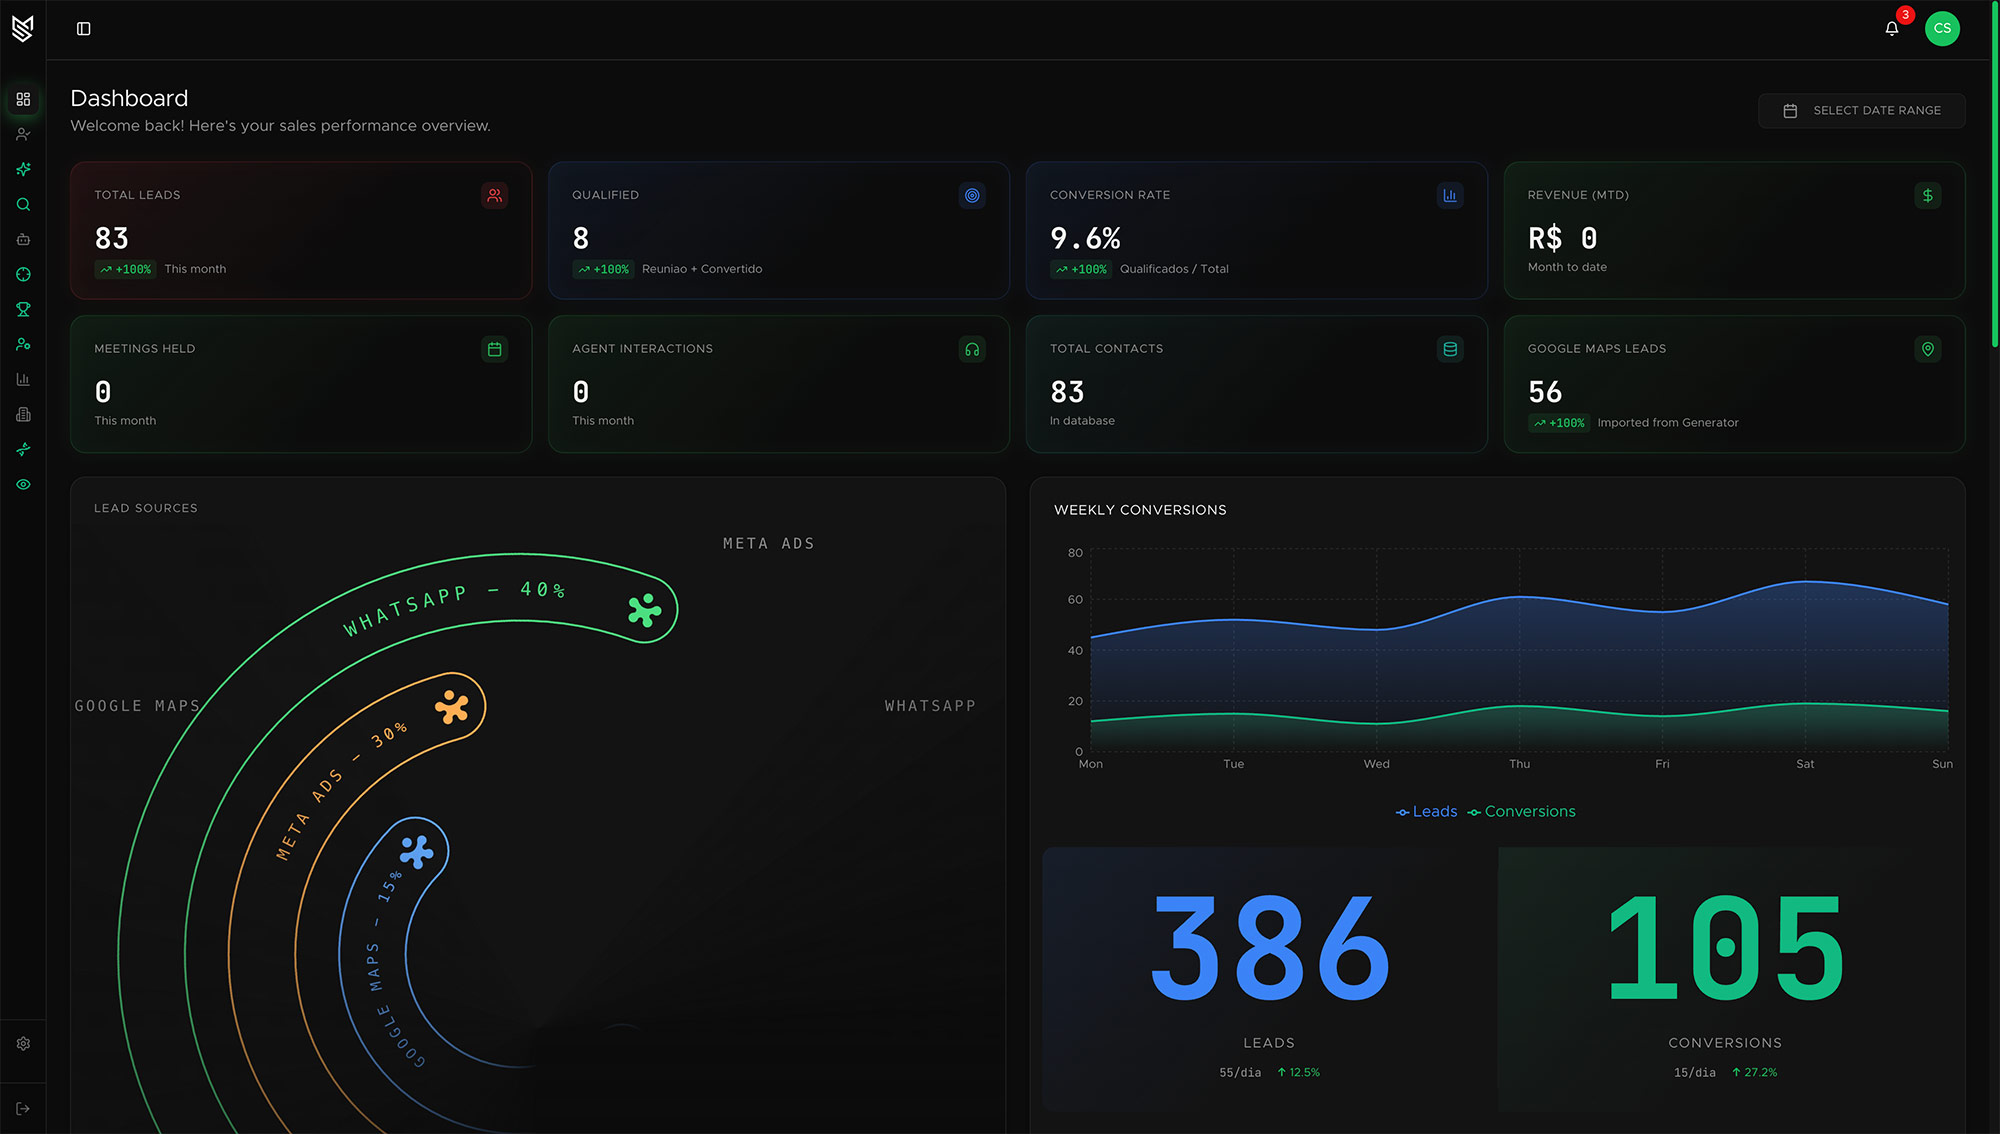
Task: Click the Total Leads value 83
Action: tap(111, 238)
